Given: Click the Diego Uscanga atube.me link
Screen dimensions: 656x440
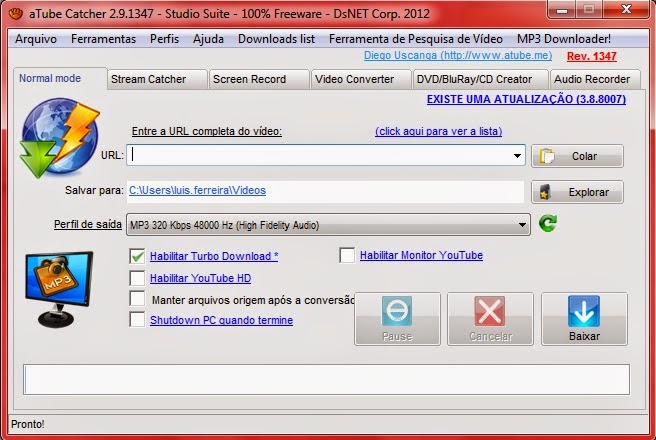Looking at the screenshot, I should pyautogui.click(x=458, y=55).
